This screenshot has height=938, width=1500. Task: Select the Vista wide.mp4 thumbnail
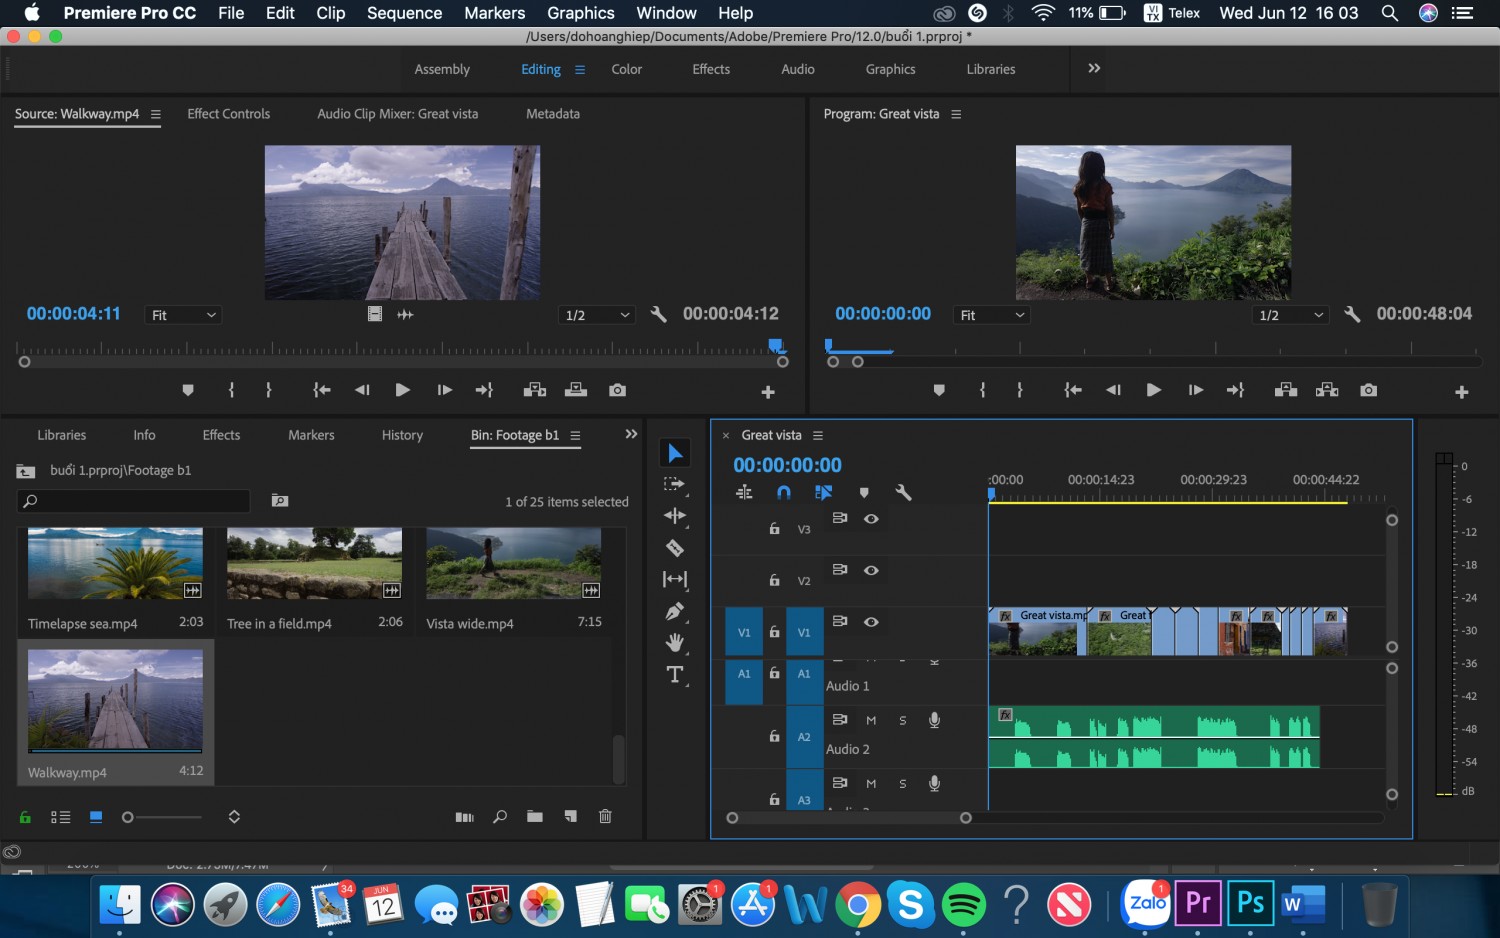513,564
